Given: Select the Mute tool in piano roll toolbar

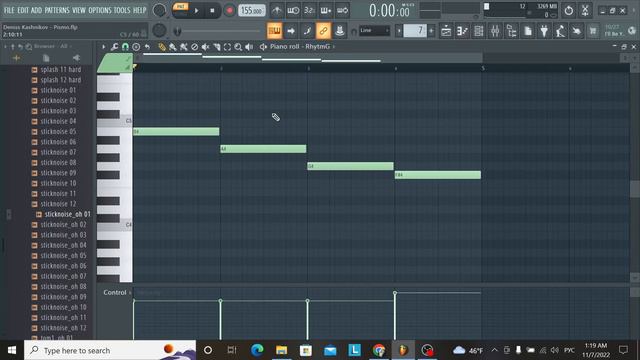Looking at the screenshot, I should coord(205,47).
